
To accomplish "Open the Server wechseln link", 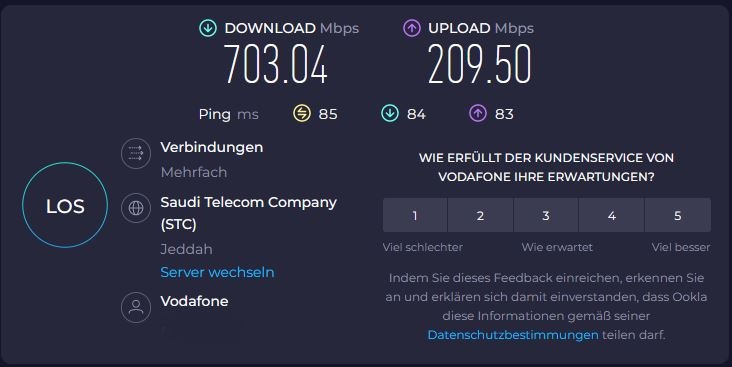I will 217,272.
